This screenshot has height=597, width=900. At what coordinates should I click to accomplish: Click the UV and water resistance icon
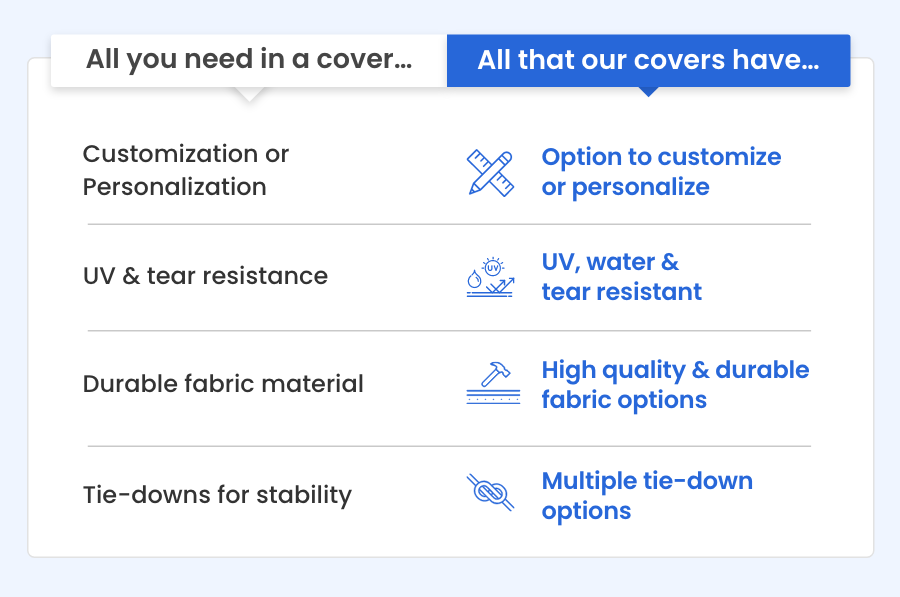coord(490,277)
